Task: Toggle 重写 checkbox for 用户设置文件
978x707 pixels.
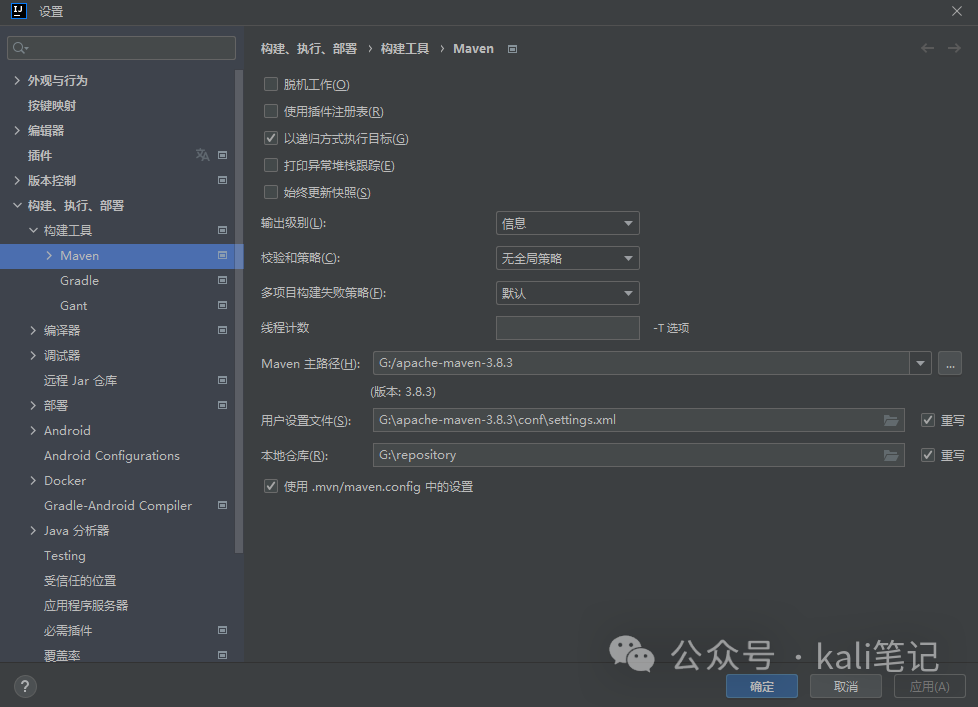Action: 928,420
